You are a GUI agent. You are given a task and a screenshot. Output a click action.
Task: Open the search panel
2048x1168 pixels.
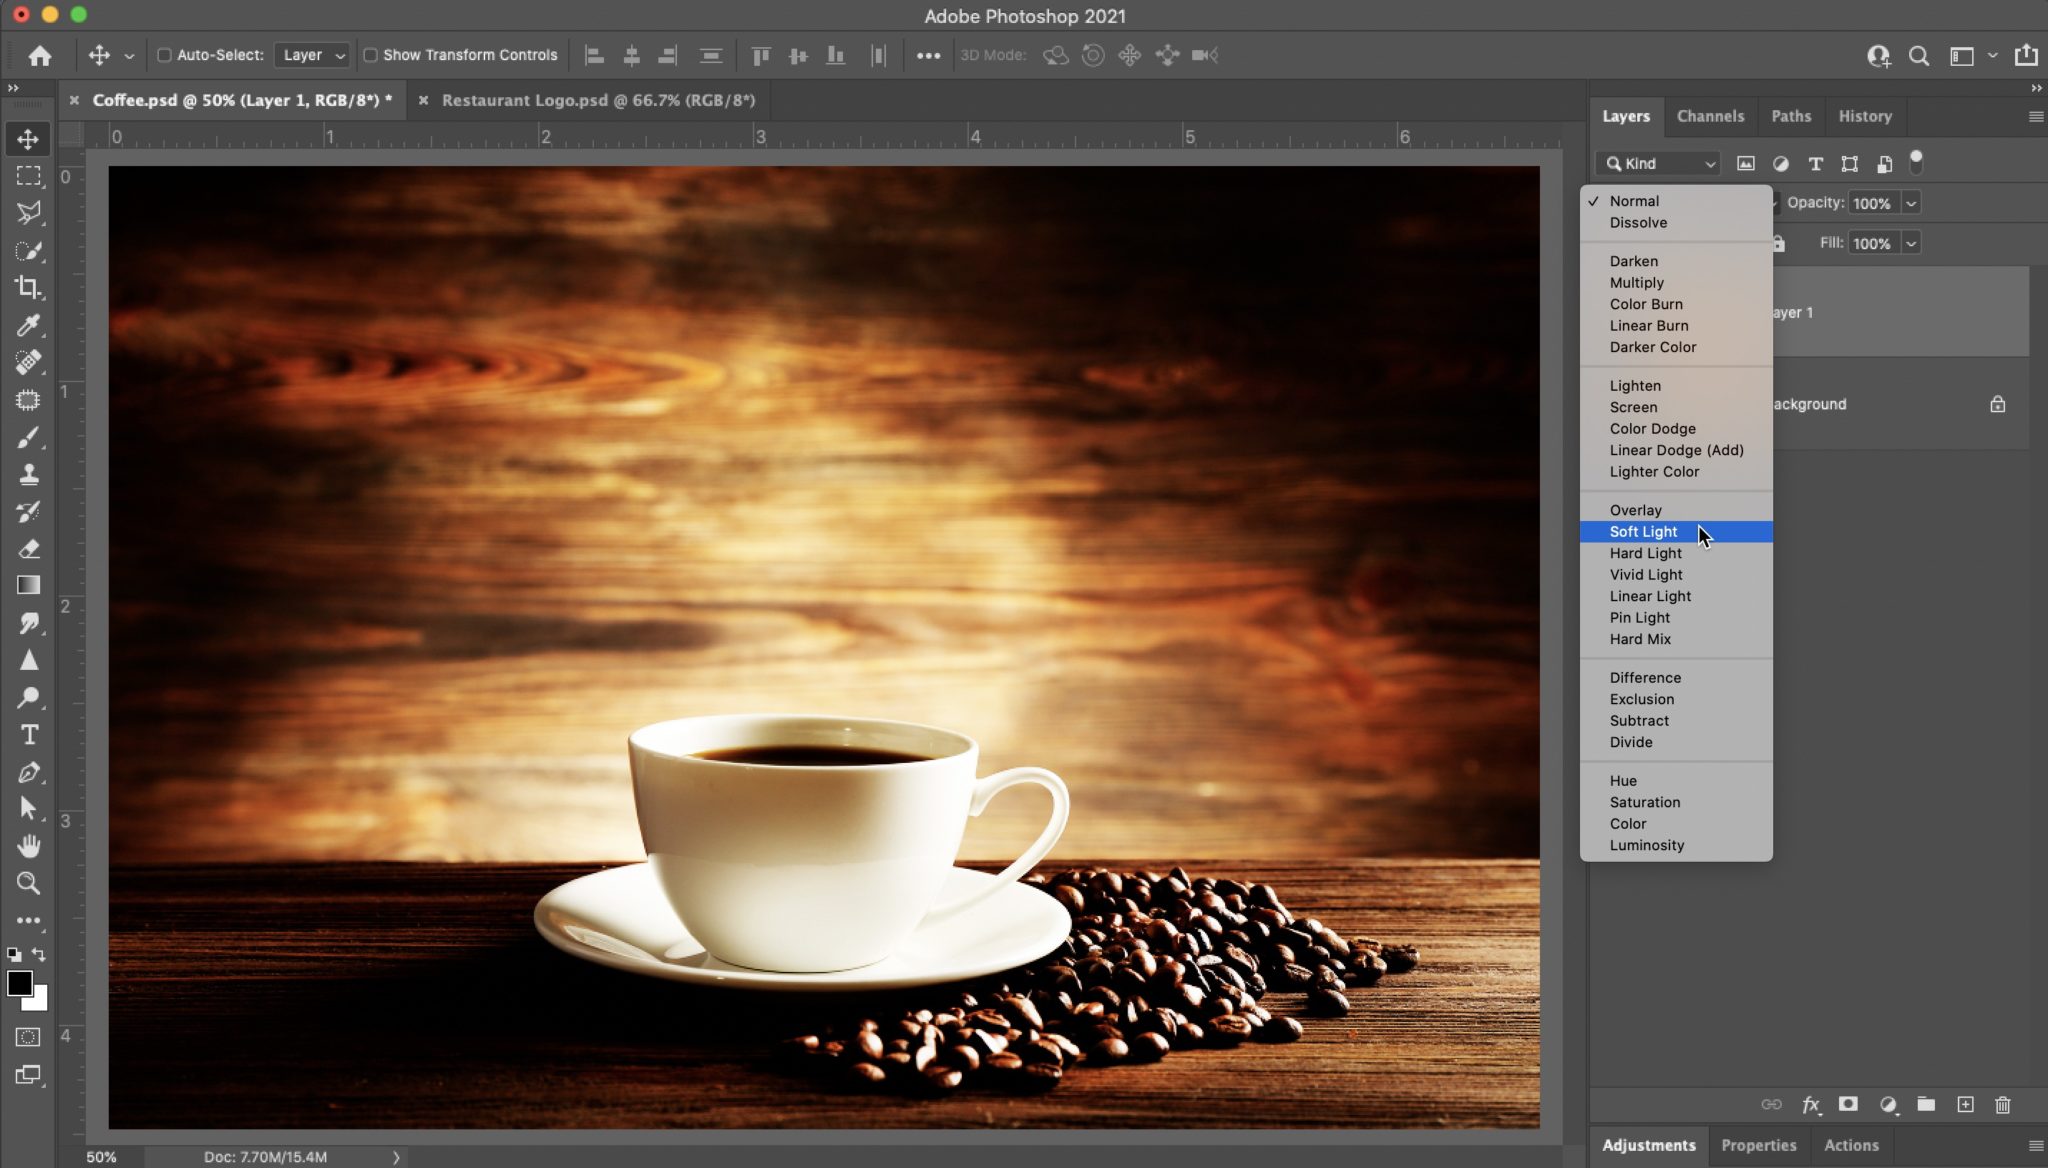1917,55
